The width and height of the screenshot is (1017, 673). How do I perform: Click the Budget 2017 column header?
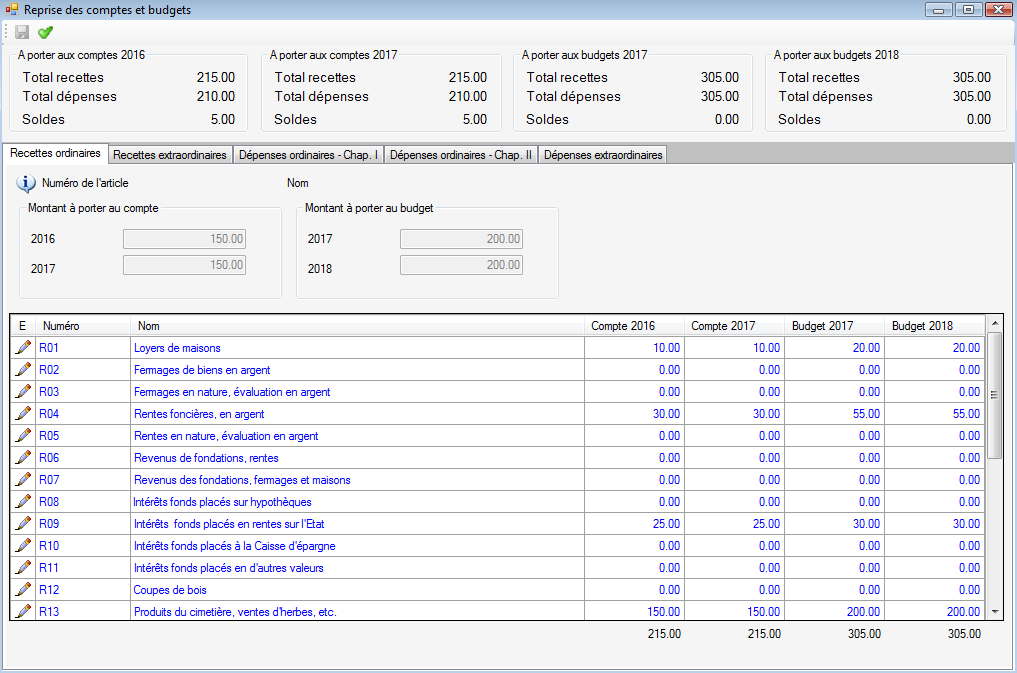tap(835, 325)
